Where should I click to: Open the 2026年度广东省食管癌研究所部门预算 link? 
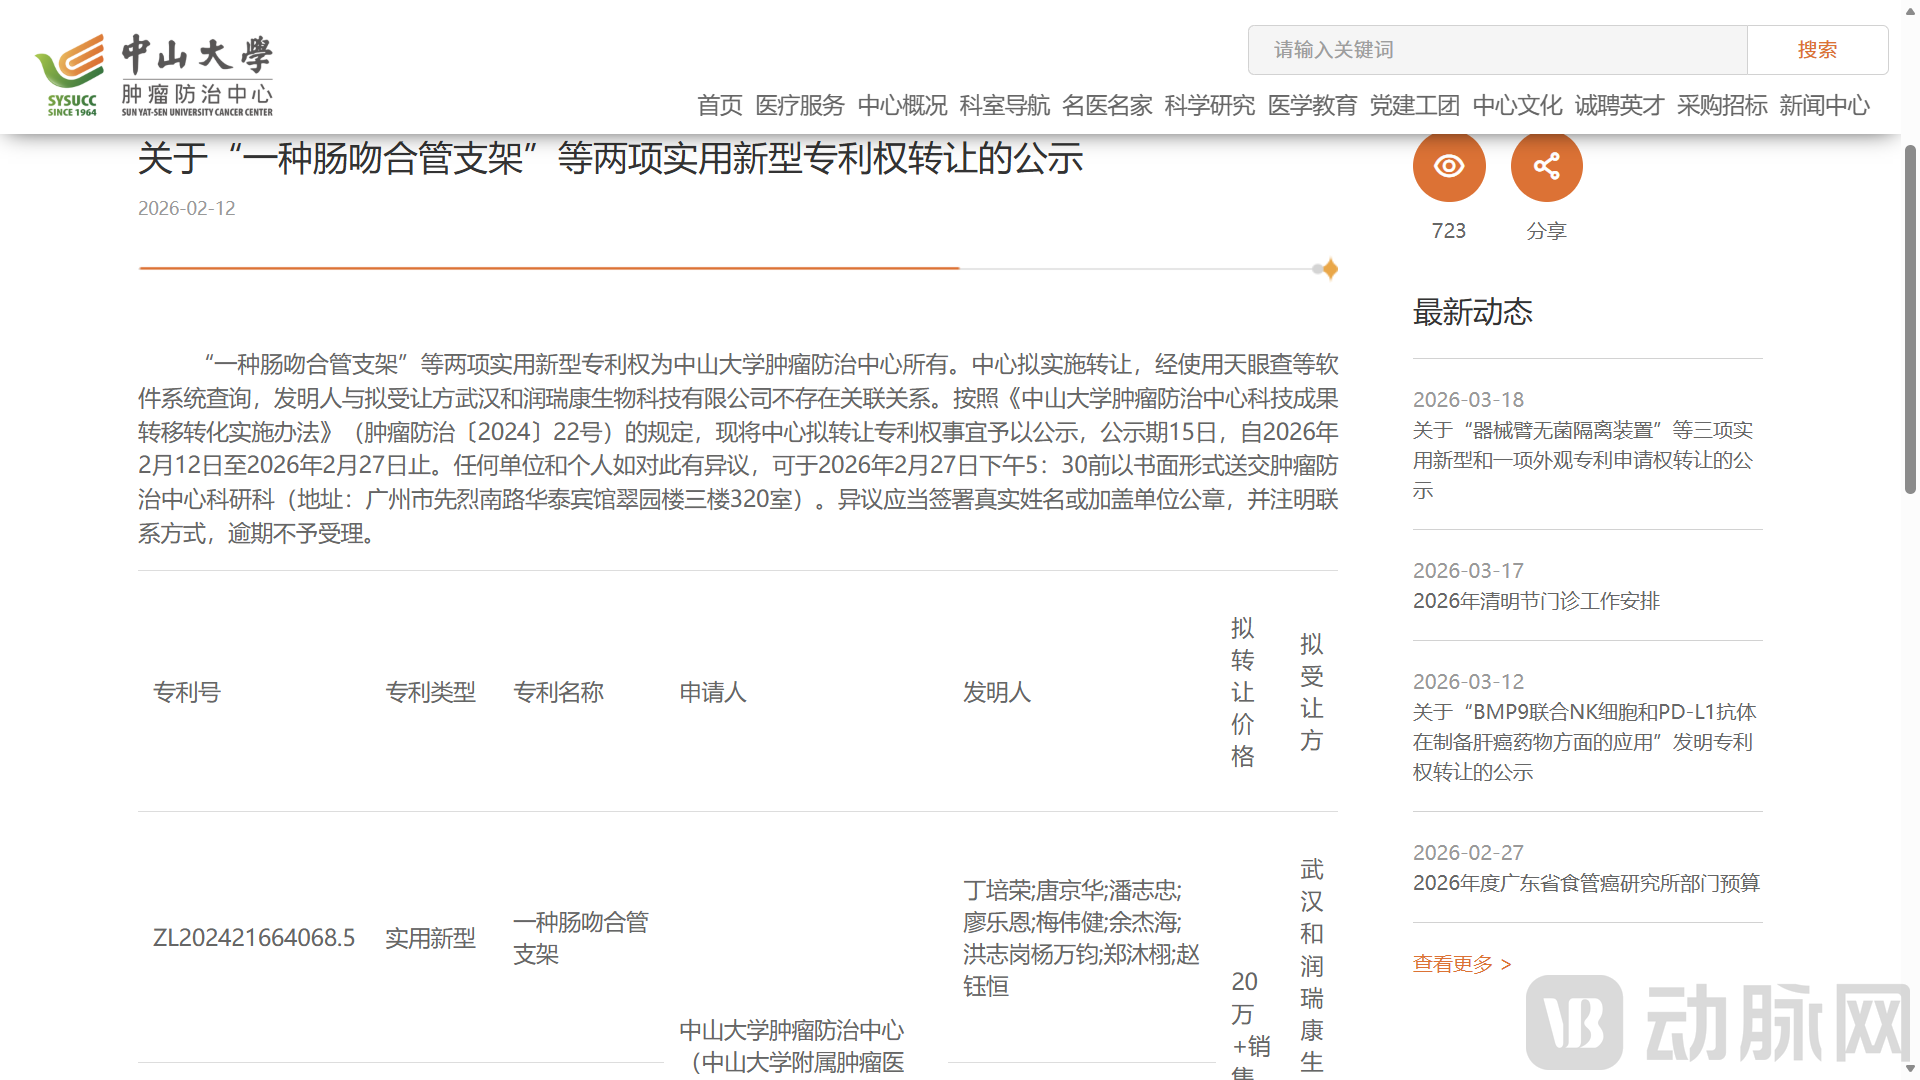coord(1586,883)
